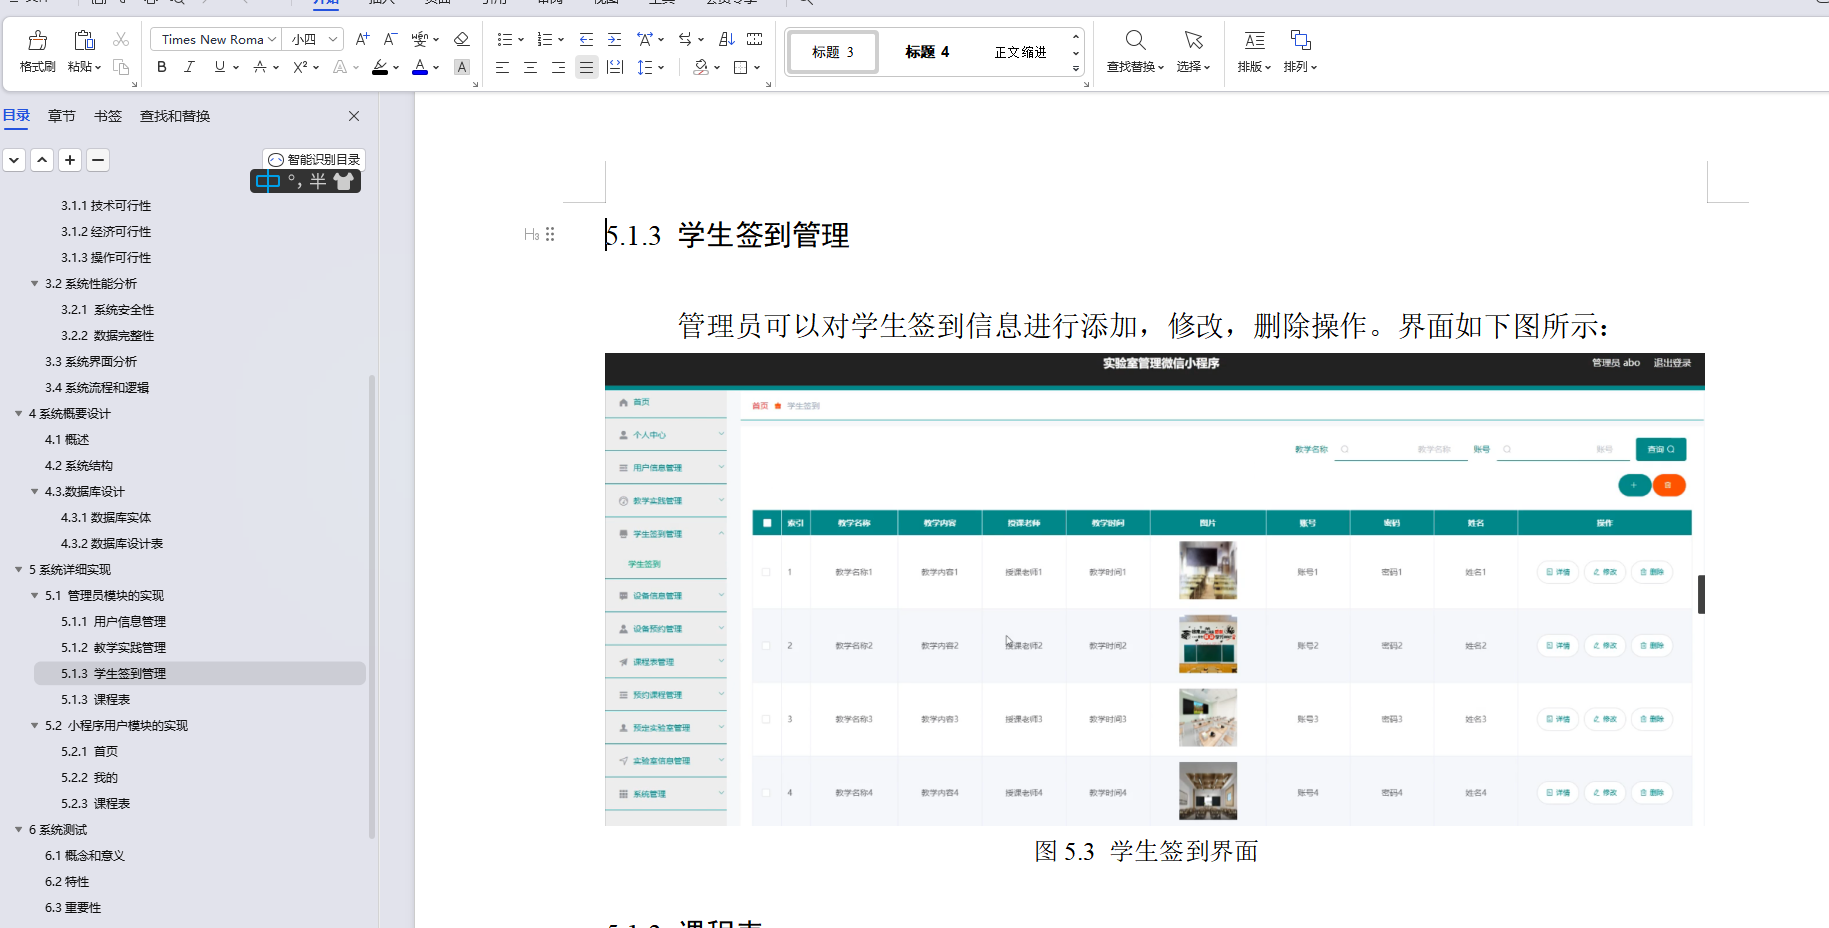Increase font size with the A+ icon
Viewport: 1829px width, 928px height.
click(x=361, y=38)
